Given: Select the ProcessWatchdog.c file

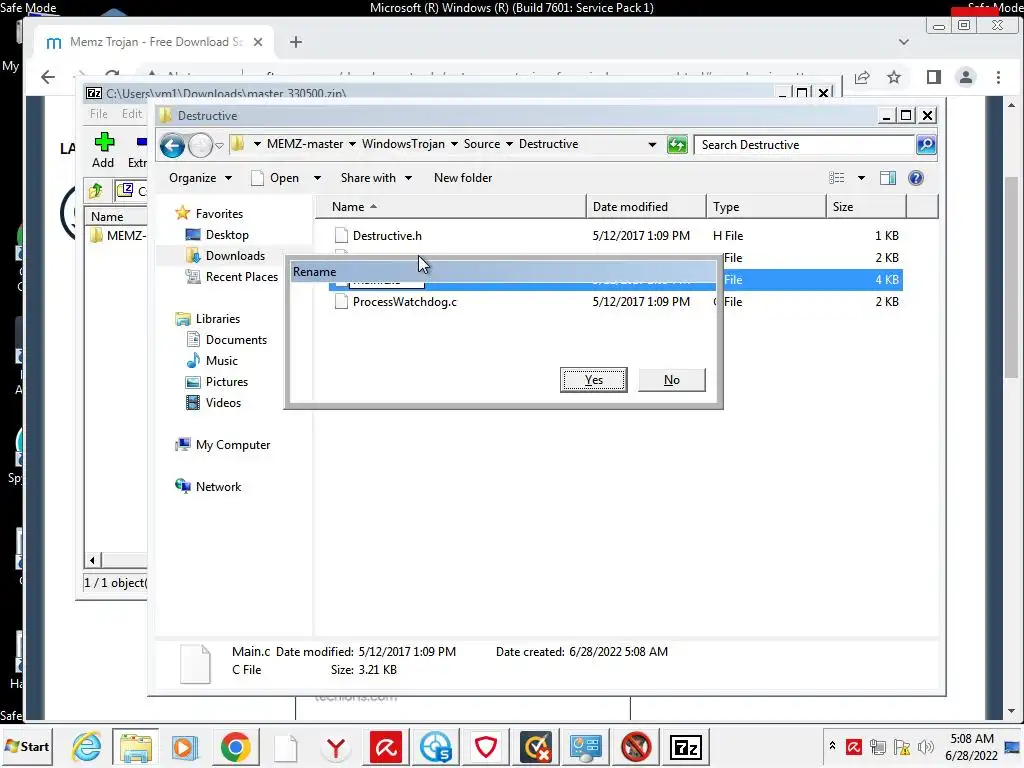Looking at the screenshot, I should point(404,302).
